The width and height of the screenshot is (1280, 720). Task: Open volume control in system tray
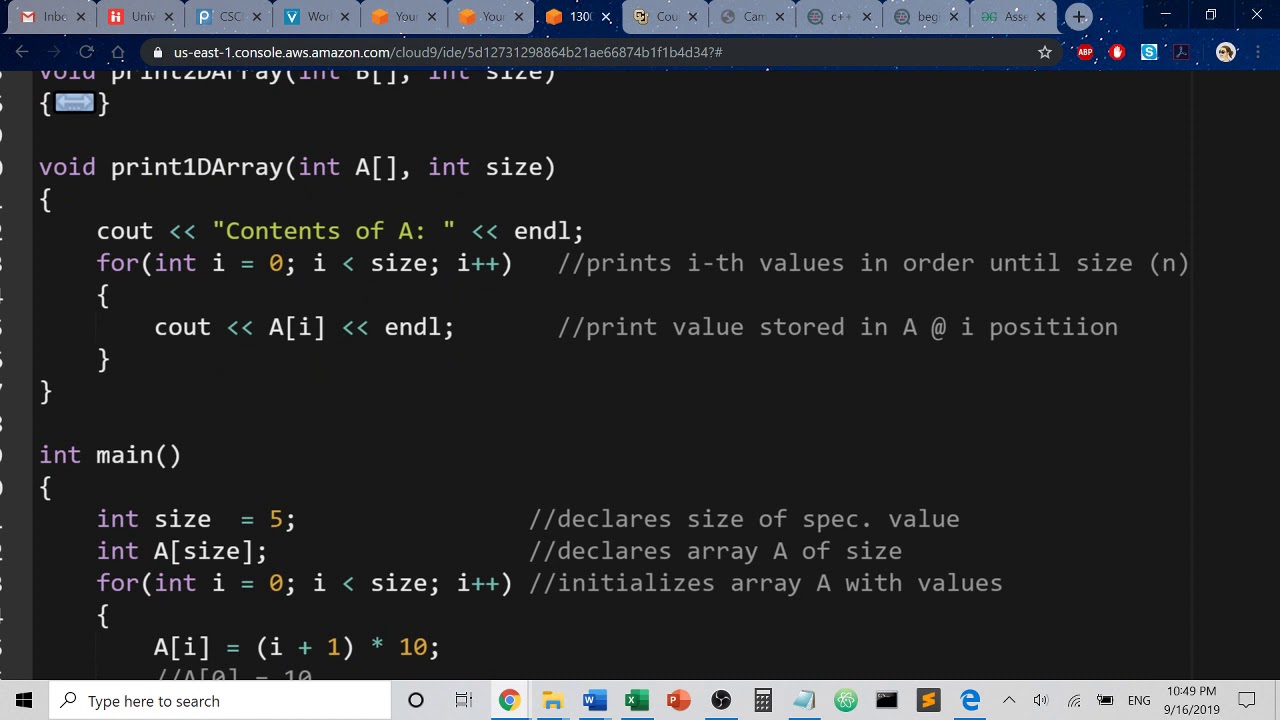click(x=1041, y=700)
